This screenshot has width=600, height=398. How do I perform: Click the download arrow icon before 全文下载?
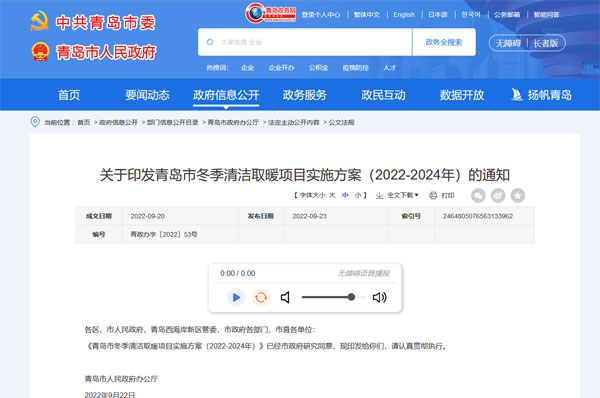coord(379,196)
